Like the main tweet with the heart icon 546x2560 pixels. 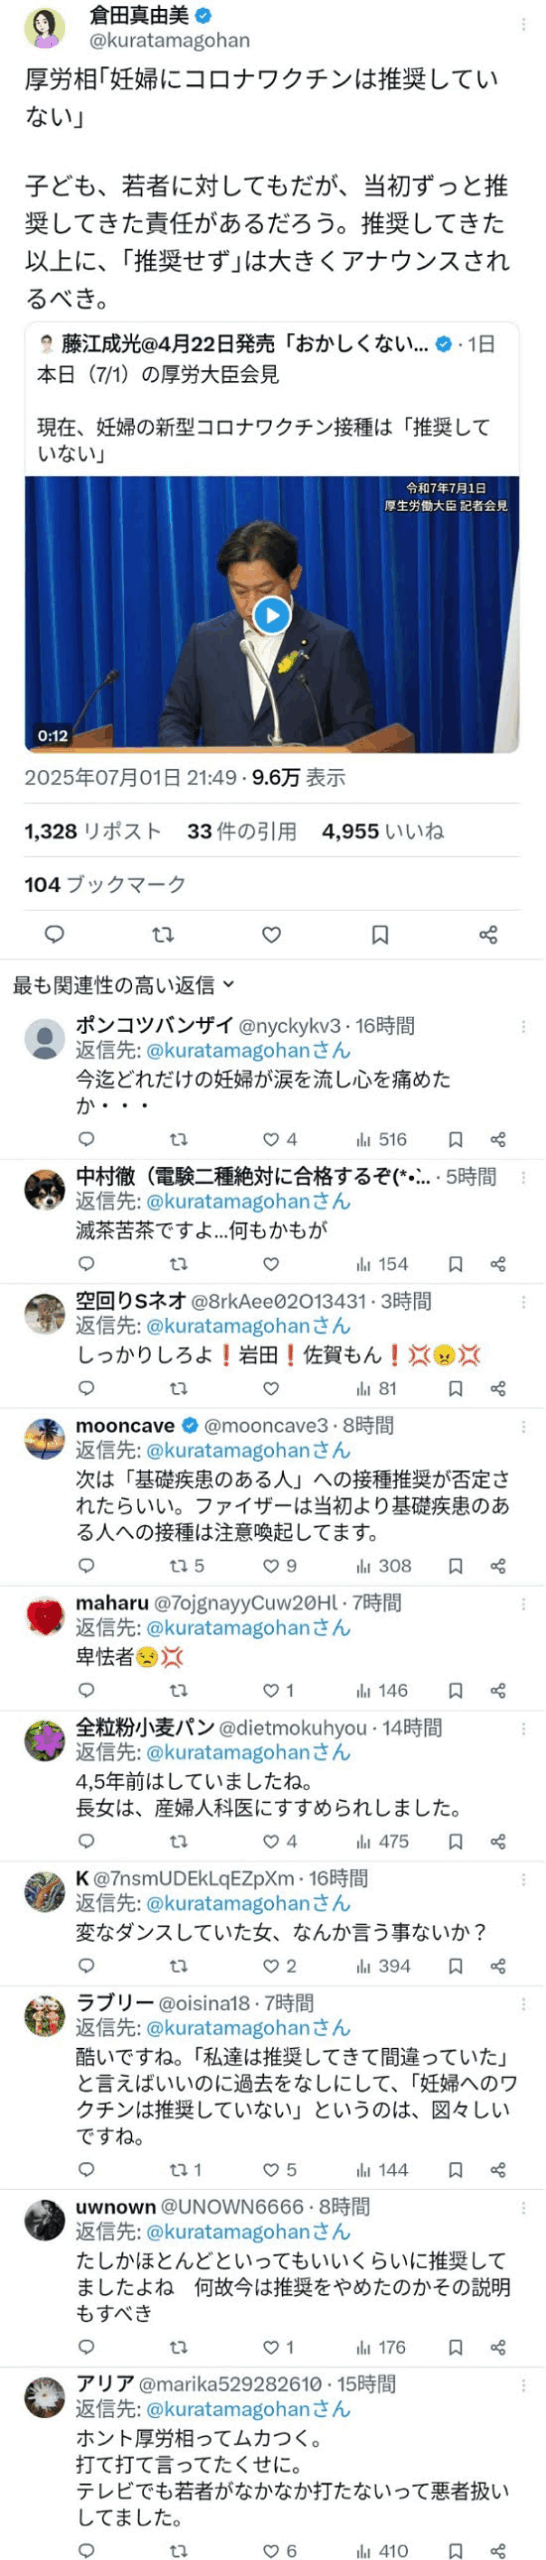click(x=271, y=934)
